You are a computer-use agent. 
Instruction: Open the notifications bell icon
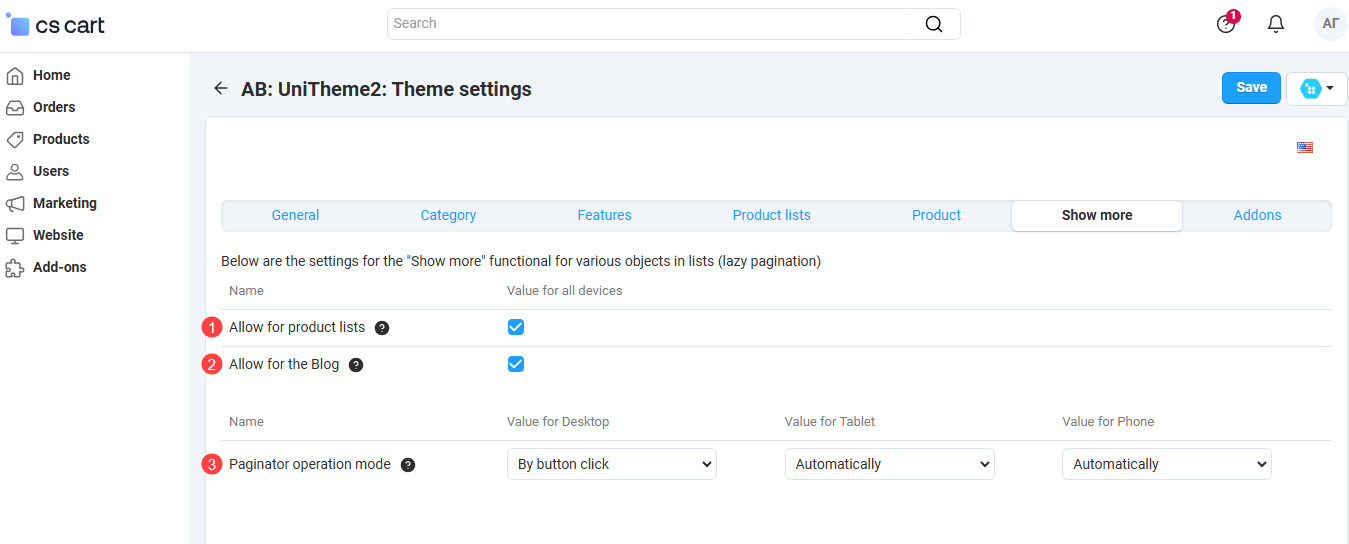[x=1275, y=24]
